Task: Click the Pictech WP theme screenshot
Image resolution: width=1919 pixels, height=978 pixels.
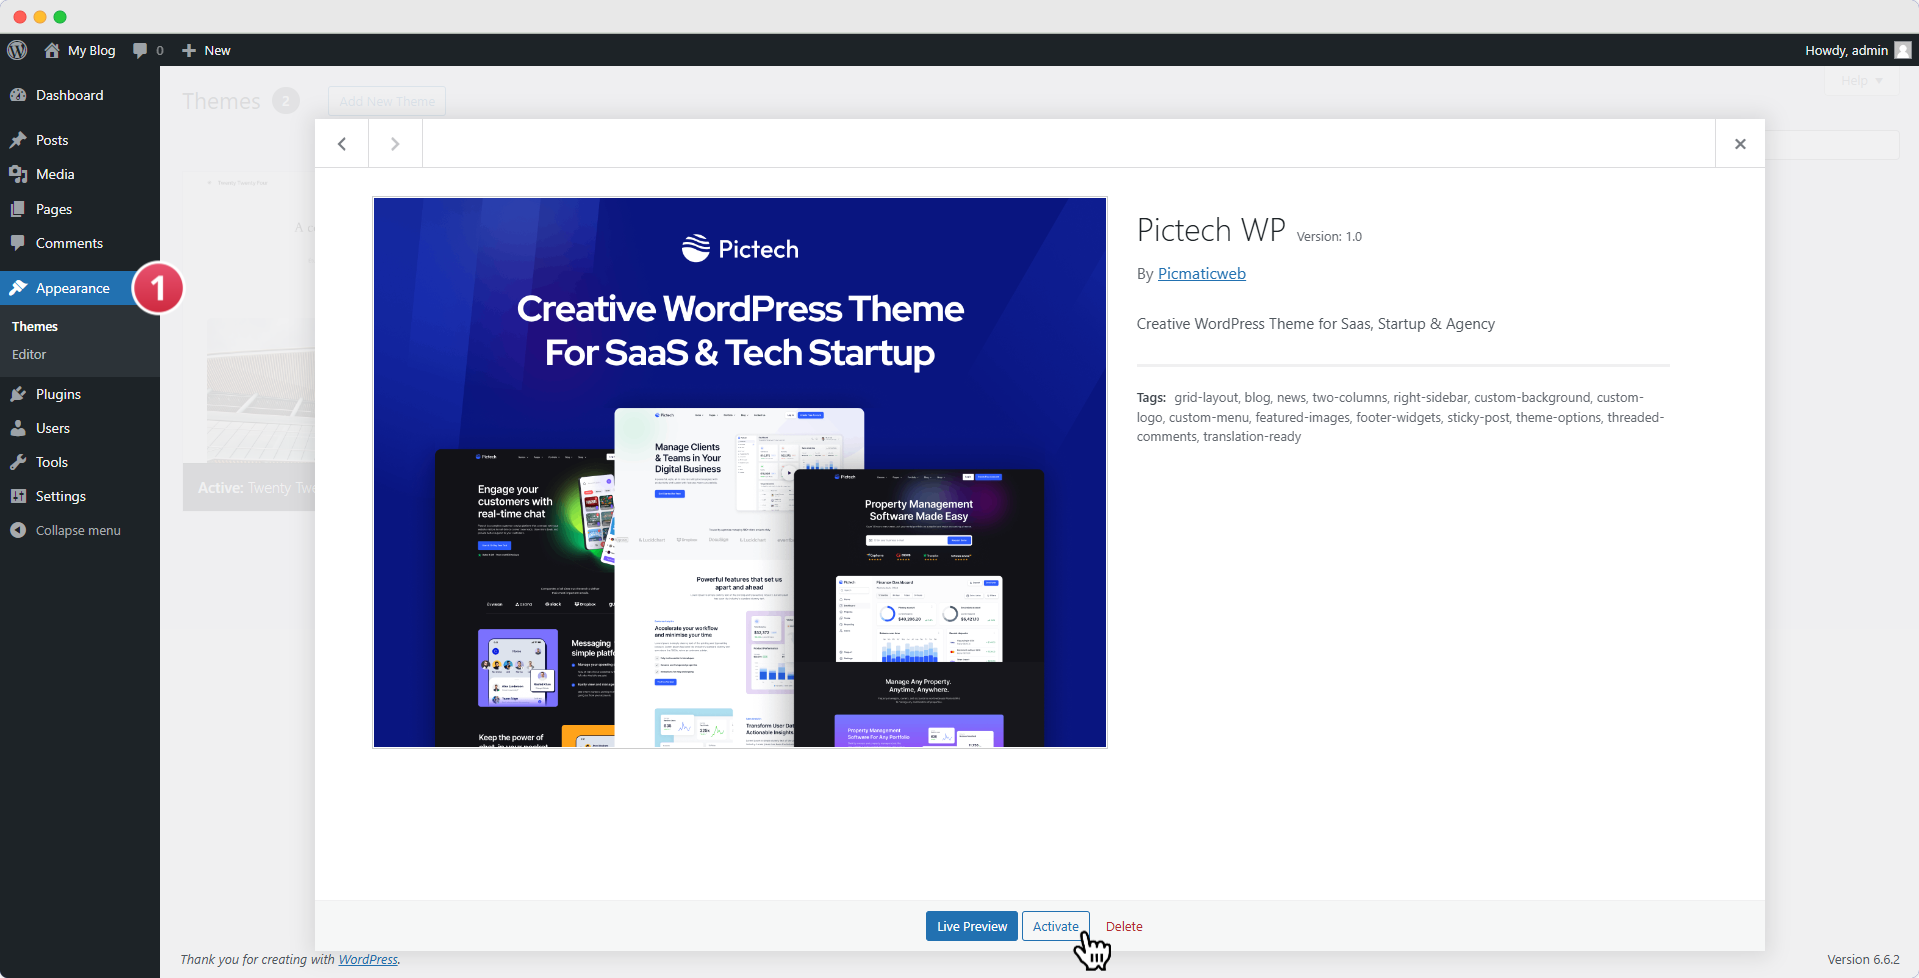Action: [740, 472]
